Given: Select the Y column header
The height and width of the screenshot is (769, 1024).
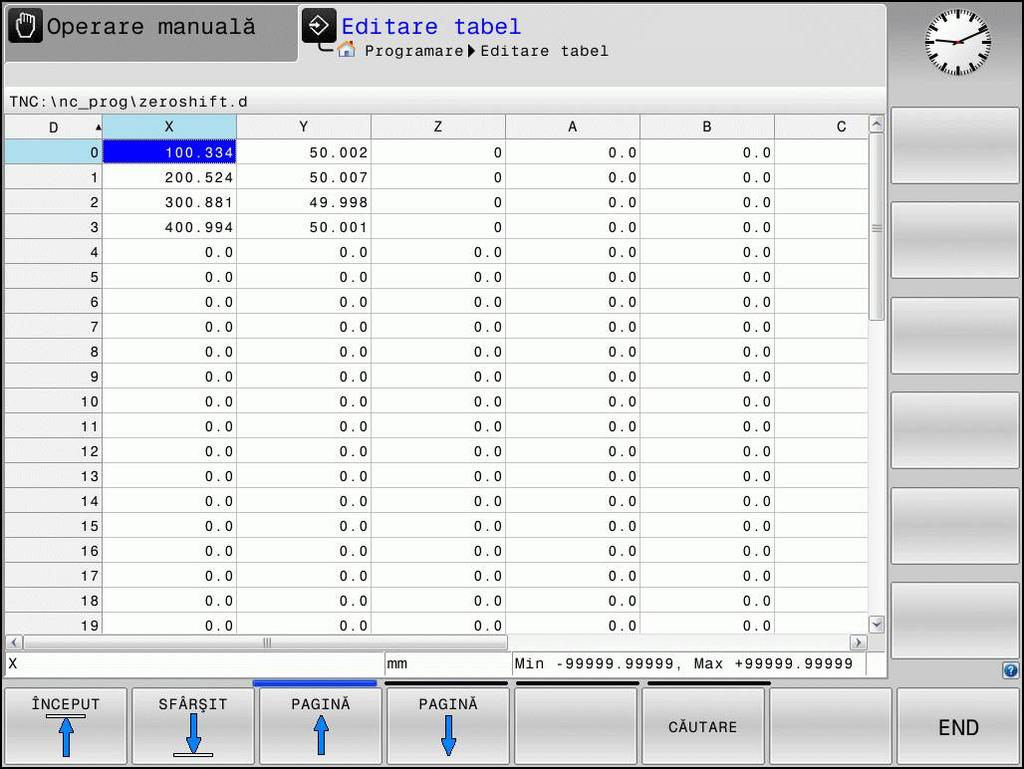Looking at the screenshot, I should point(304,127).
